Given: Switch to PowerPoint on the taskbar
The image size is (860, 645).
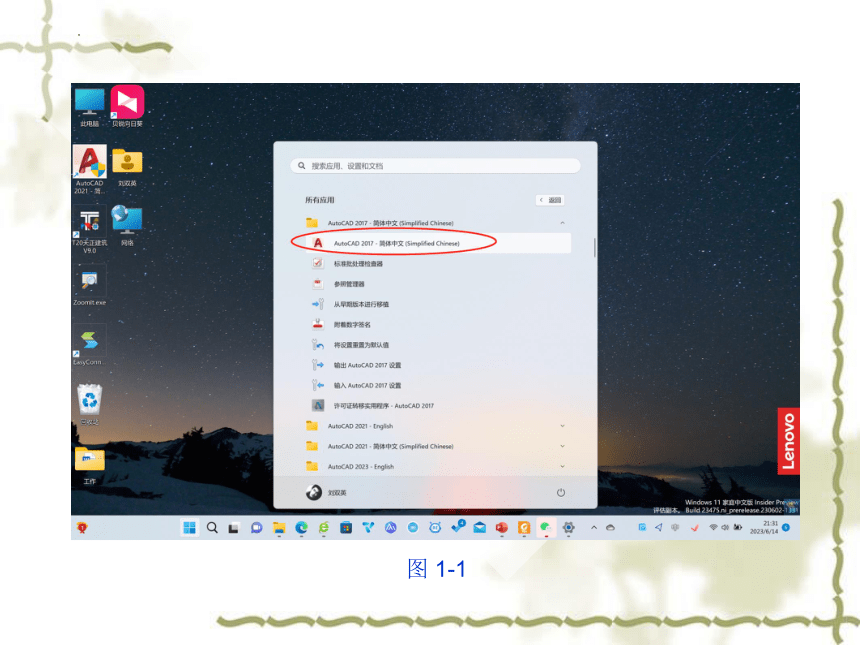Looking at the screenshot, I should click(x=501, y=528).
